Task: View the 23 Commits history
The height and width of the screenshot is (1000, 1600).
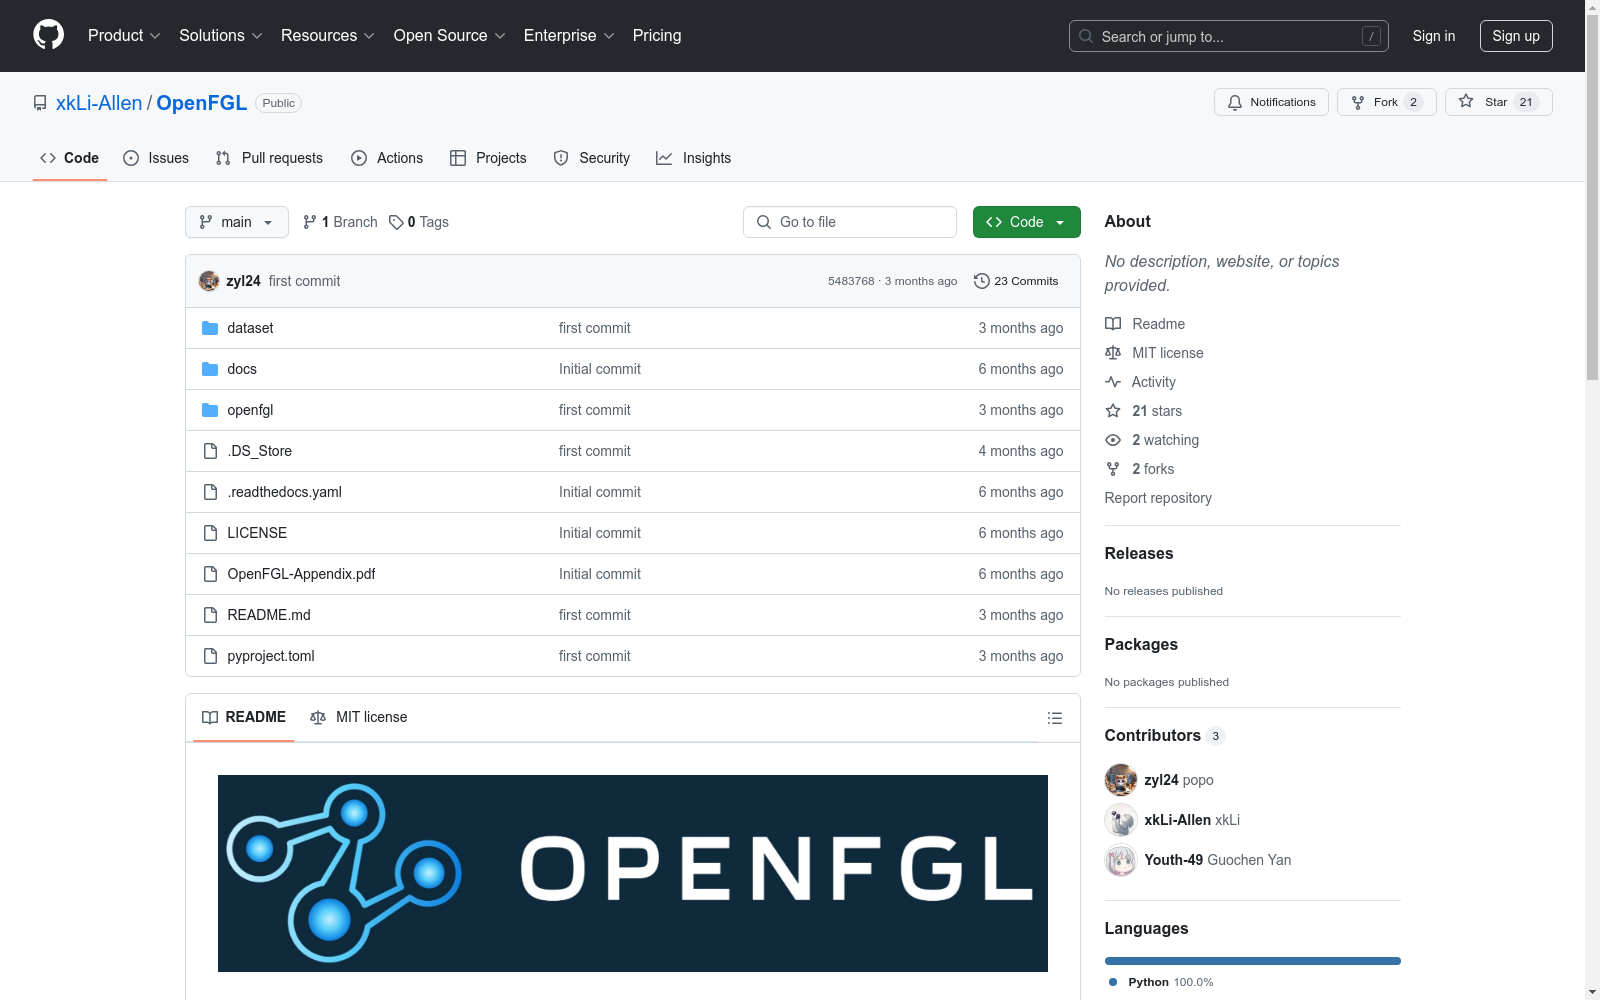Action: 1016,281
